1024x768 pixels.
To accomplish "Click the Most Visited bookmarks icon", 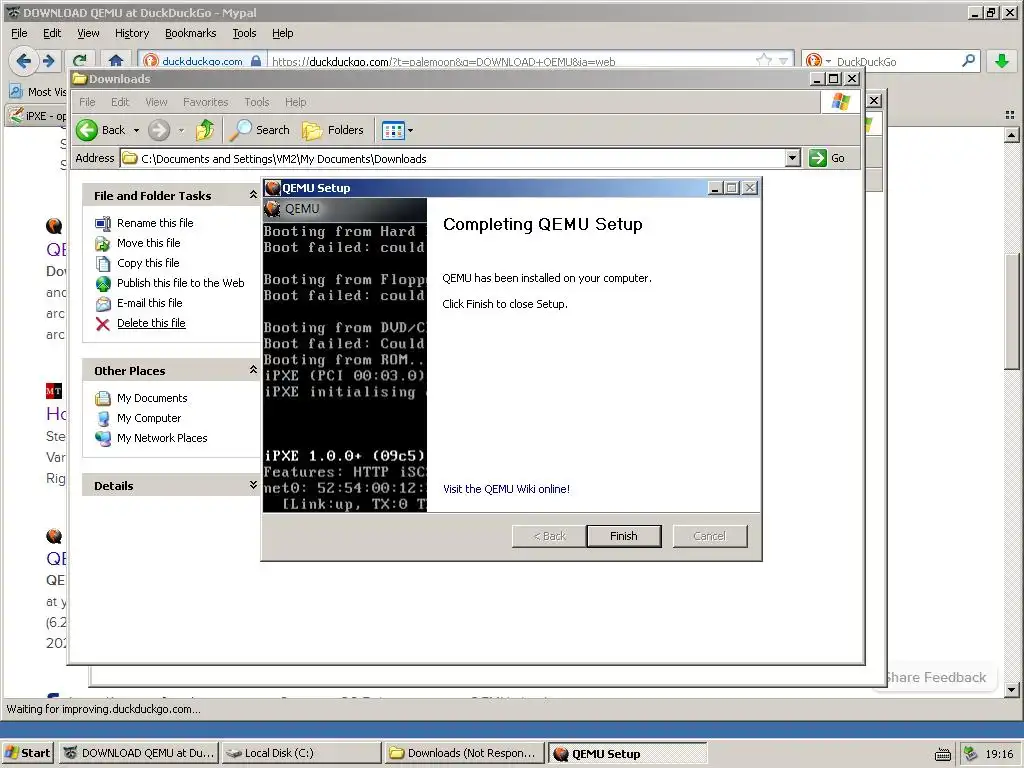I will coord(16,91).
